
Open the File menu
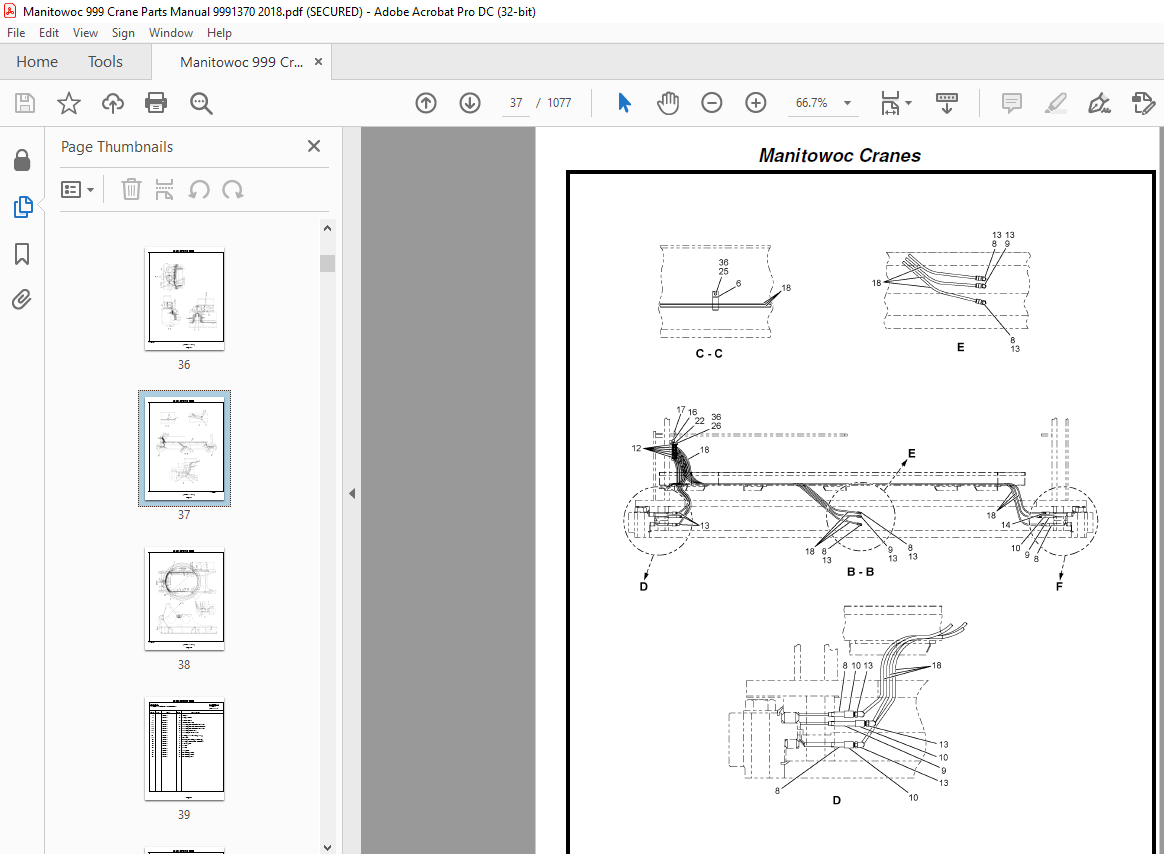click(x=16, y=33)
